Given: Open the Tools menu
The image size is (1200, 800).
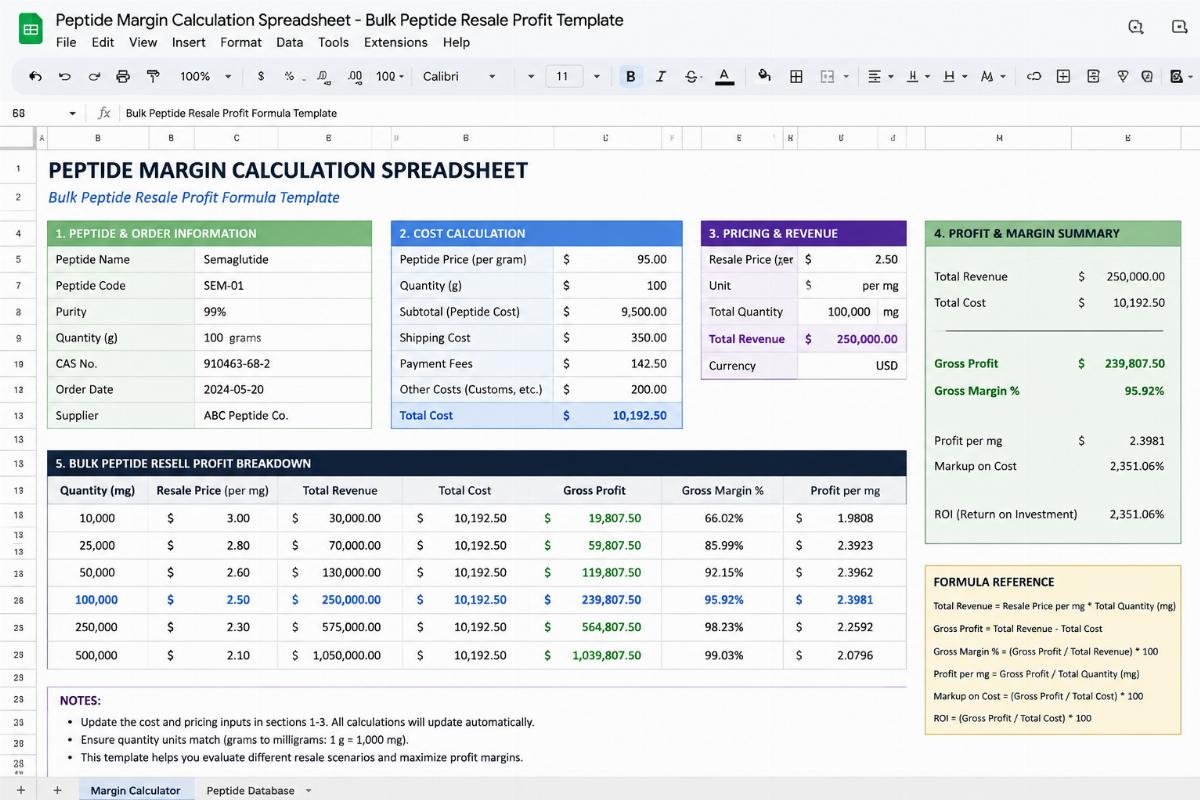Looking at the screenshot, I should pos(333,42).
